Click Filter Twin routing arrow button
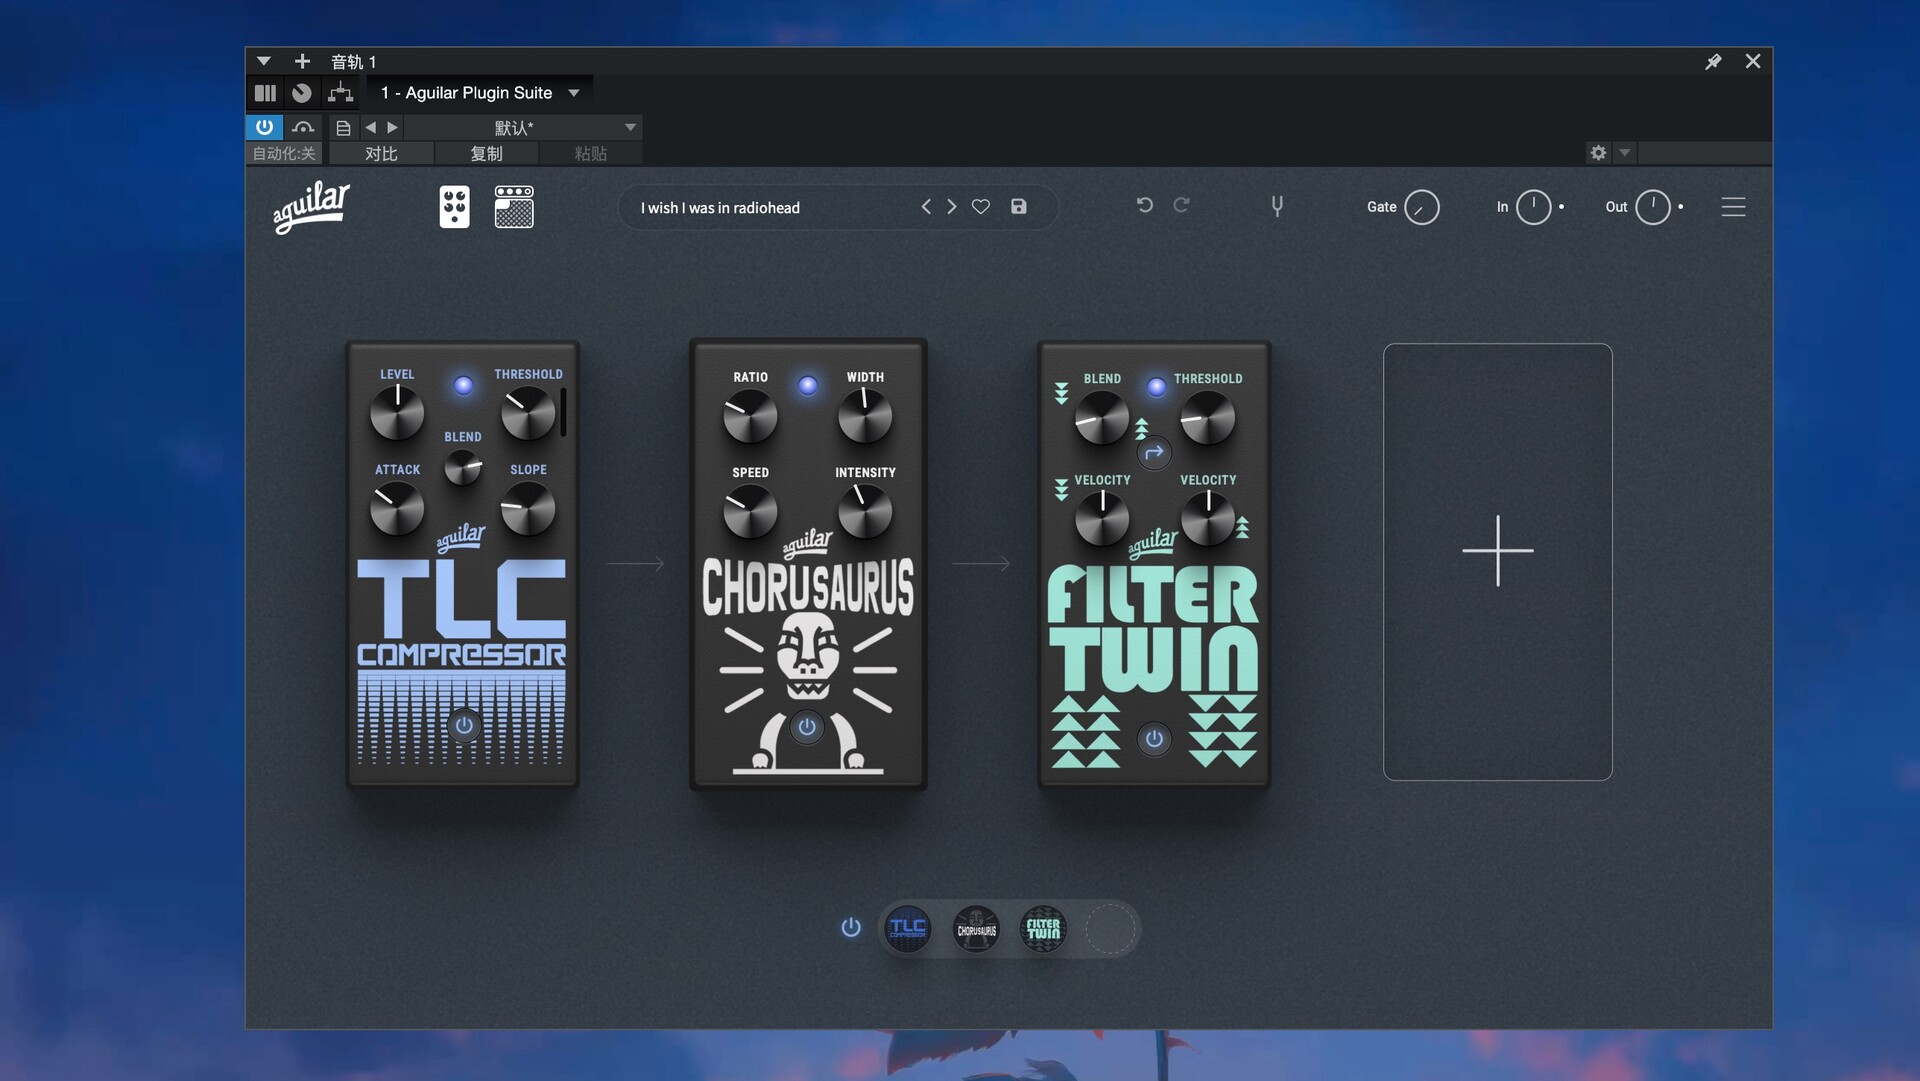 coord(1154,453)
